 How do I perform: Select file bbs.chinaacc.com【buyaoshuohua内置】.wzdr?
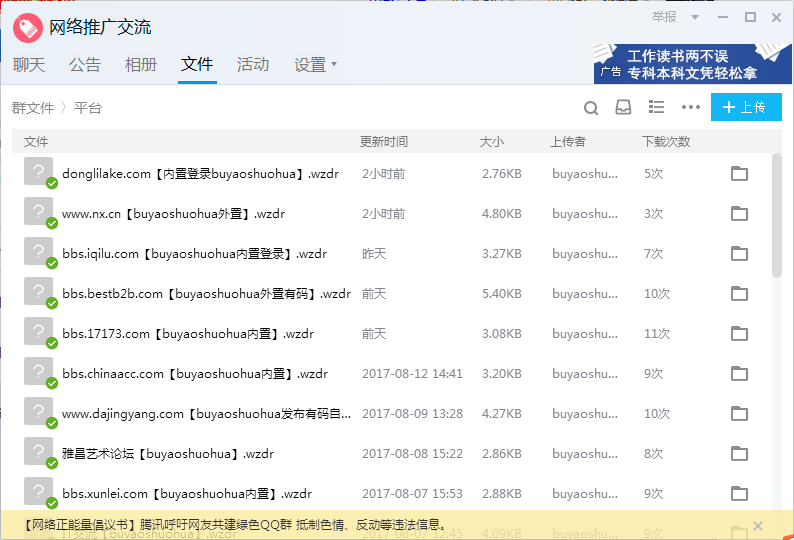pyautogui.click(x=195, y=374)
